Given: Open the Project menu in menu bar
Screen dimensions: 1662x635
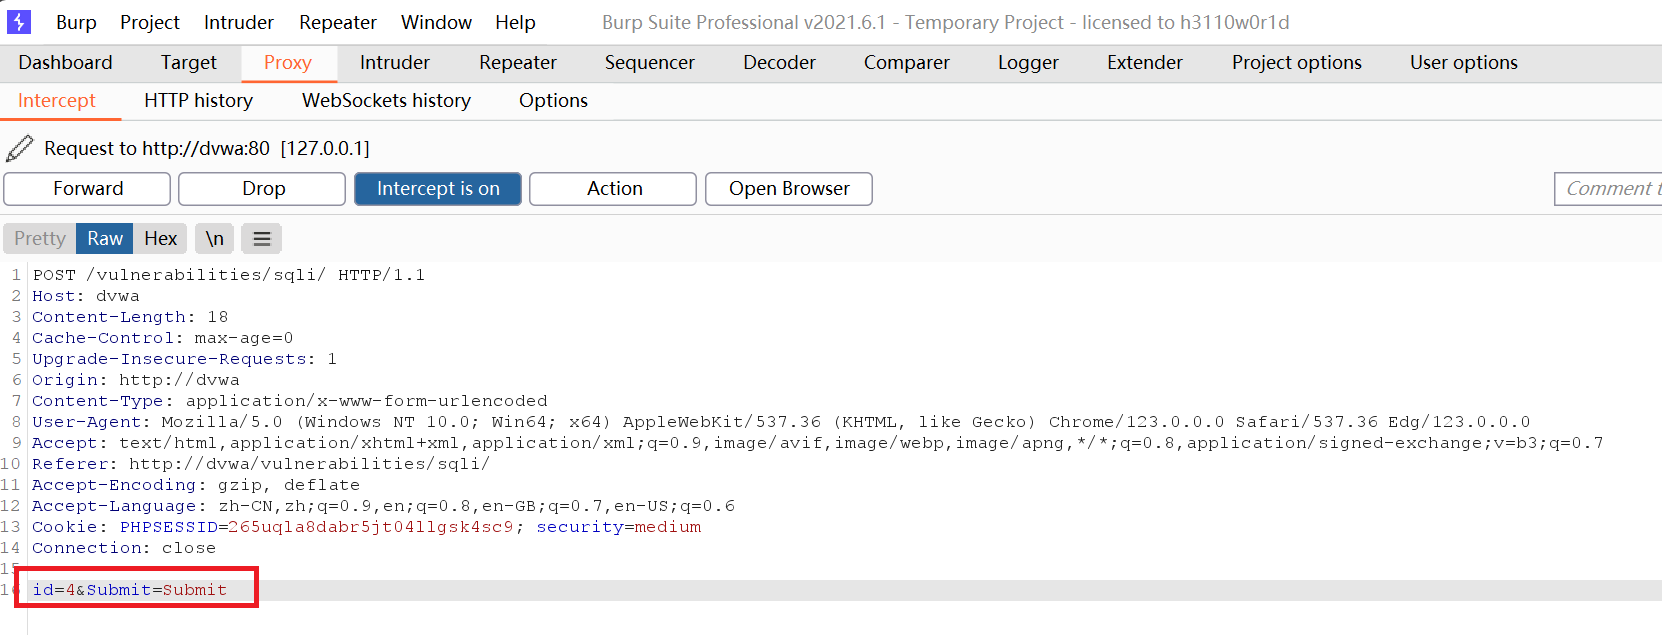Looking at the screenshot, I should pyautogui.click(x=150, y=22).
